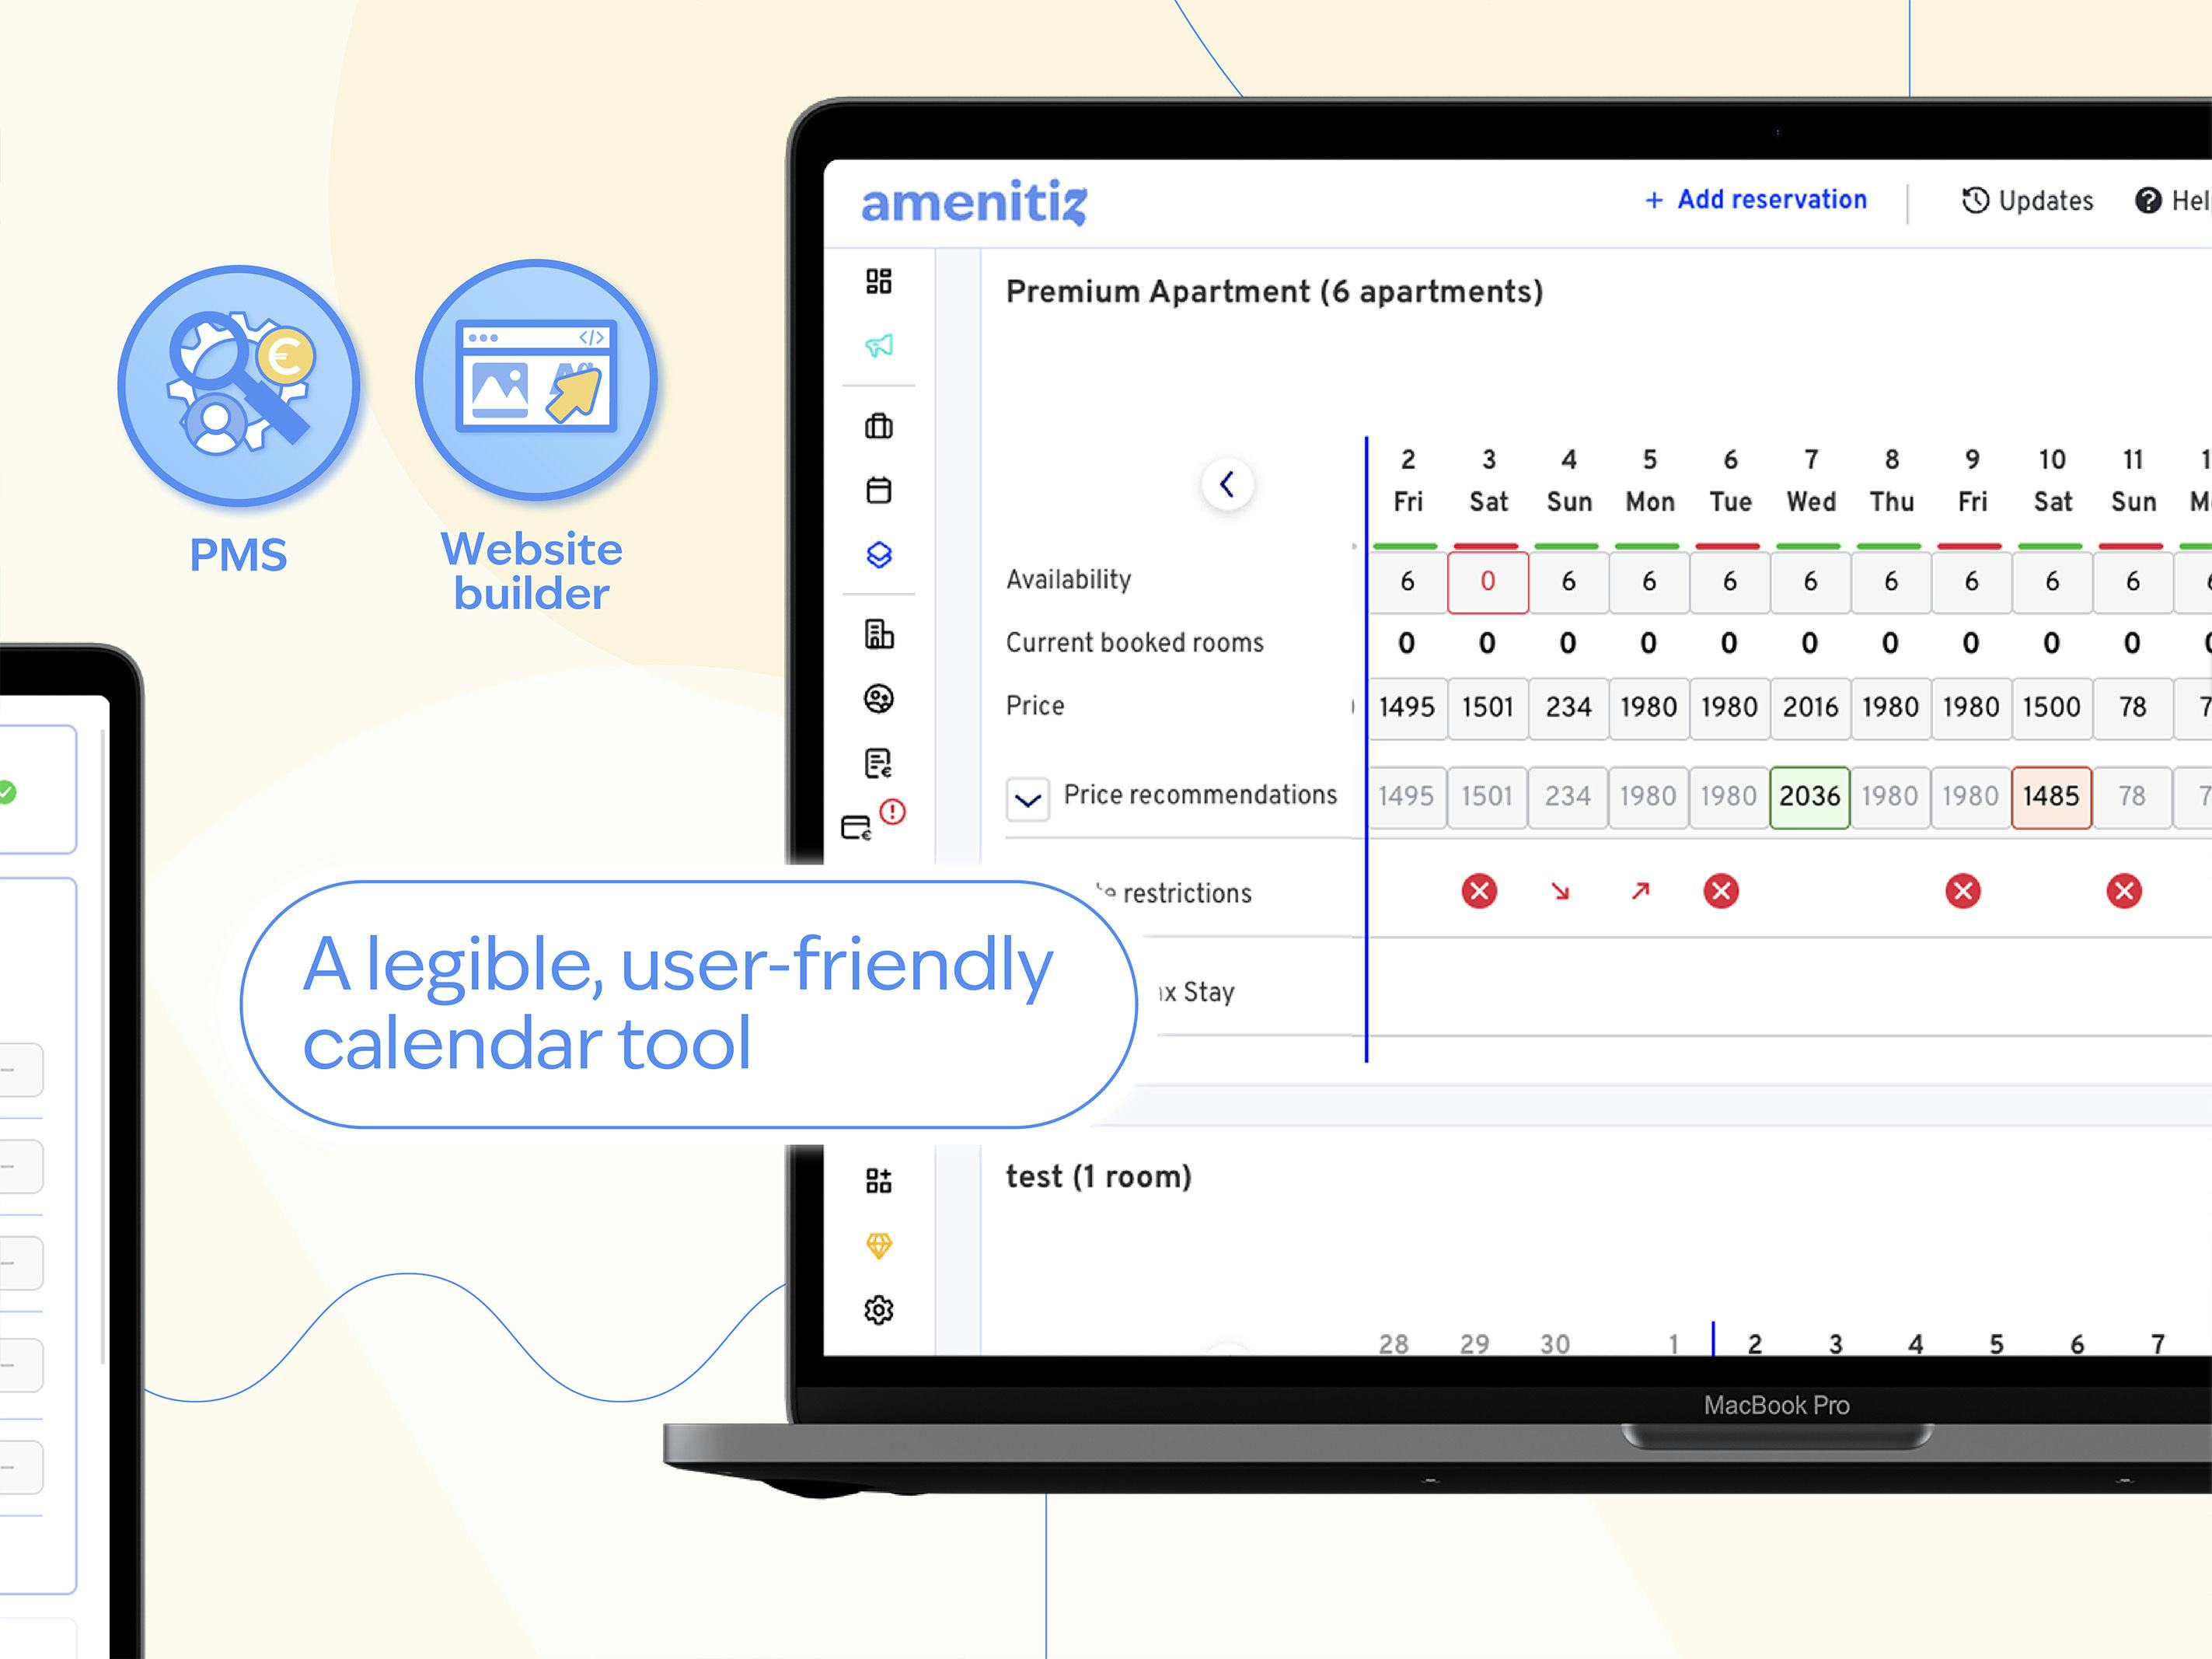Select the diamond/channel manager icon in sidebar
2212x1659 pixels.
pos(880,1242)
